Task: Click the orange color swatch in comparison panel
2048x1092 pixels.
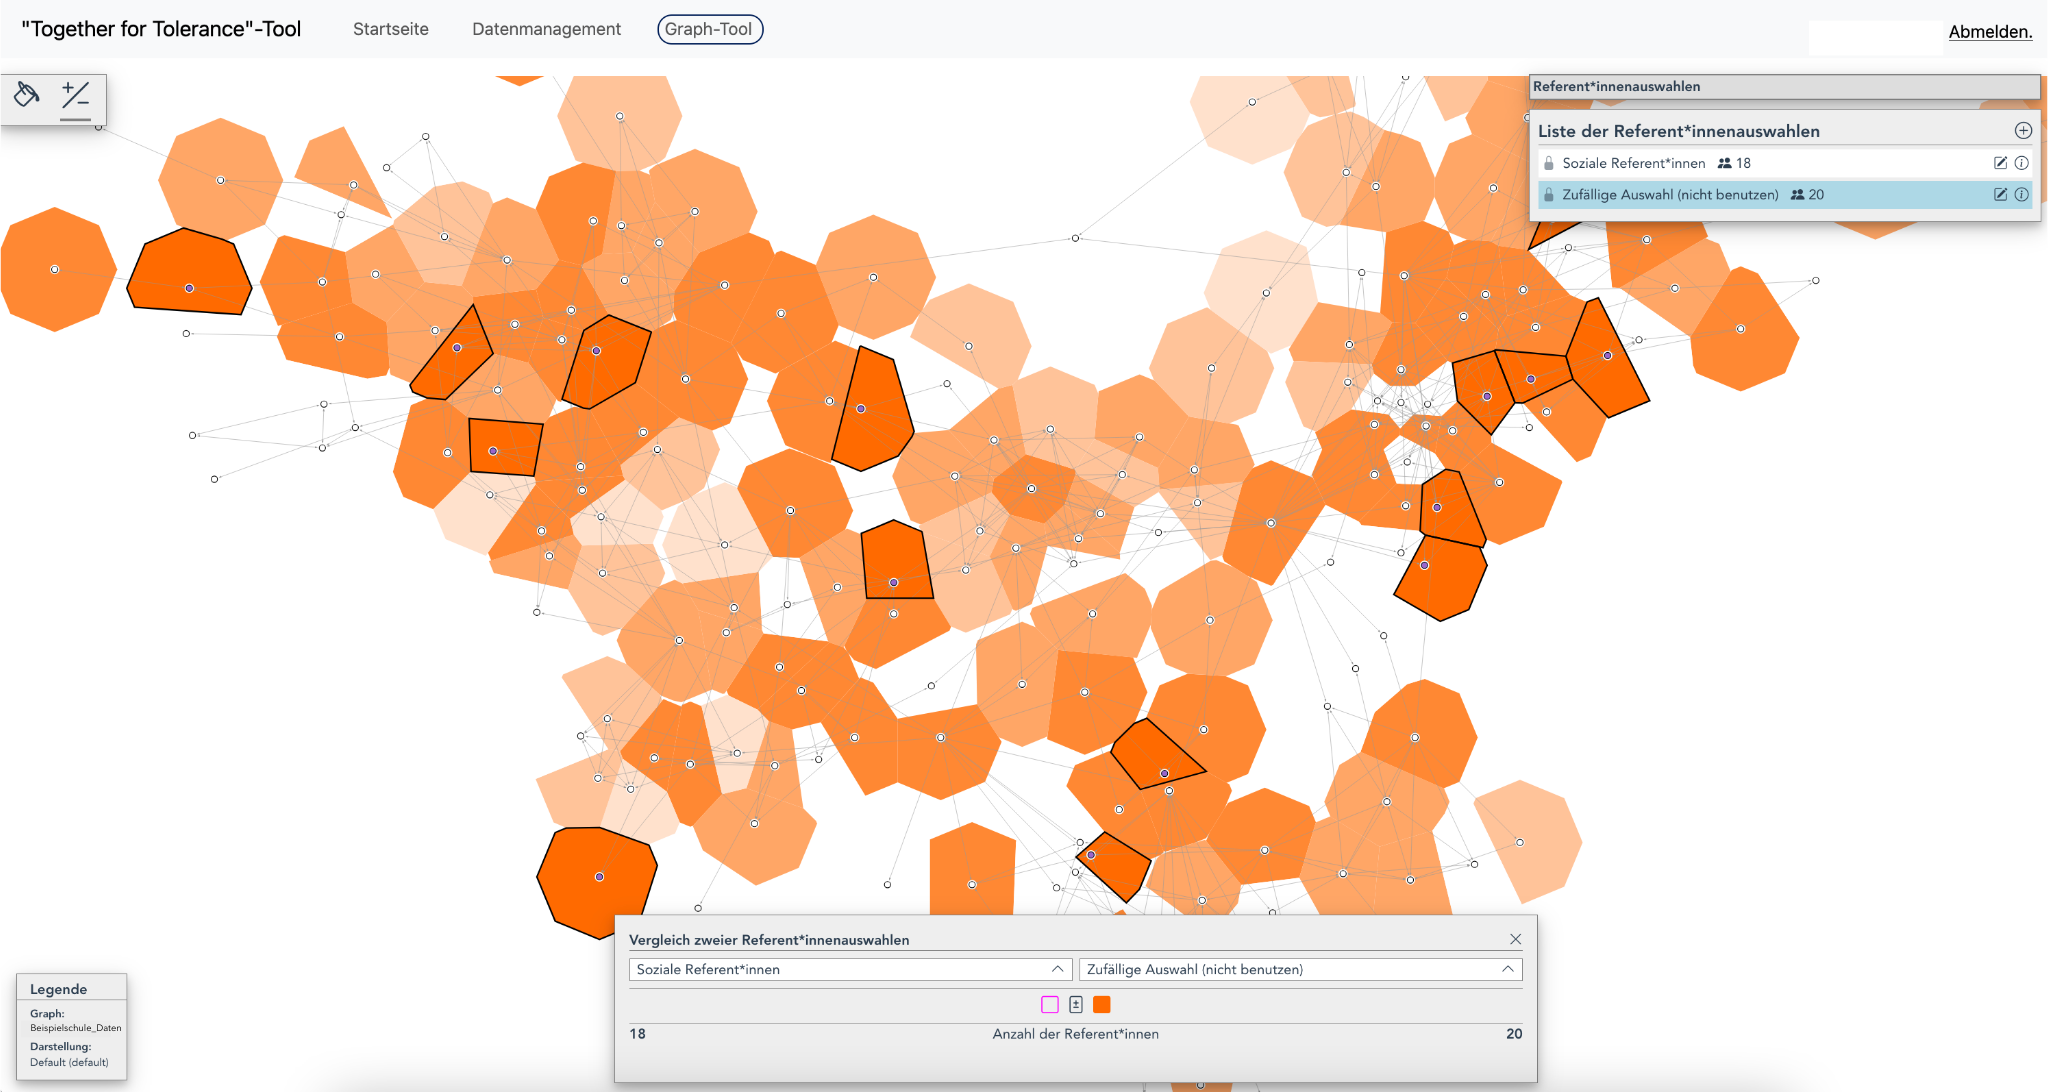Action: (x=1102, y=1005)
